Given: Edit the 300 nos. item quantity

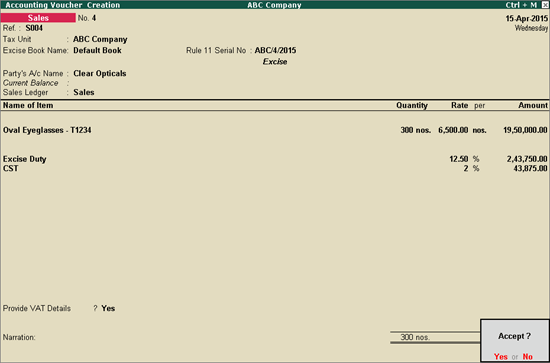Looking at the screenshot, I should coord(415,130).
